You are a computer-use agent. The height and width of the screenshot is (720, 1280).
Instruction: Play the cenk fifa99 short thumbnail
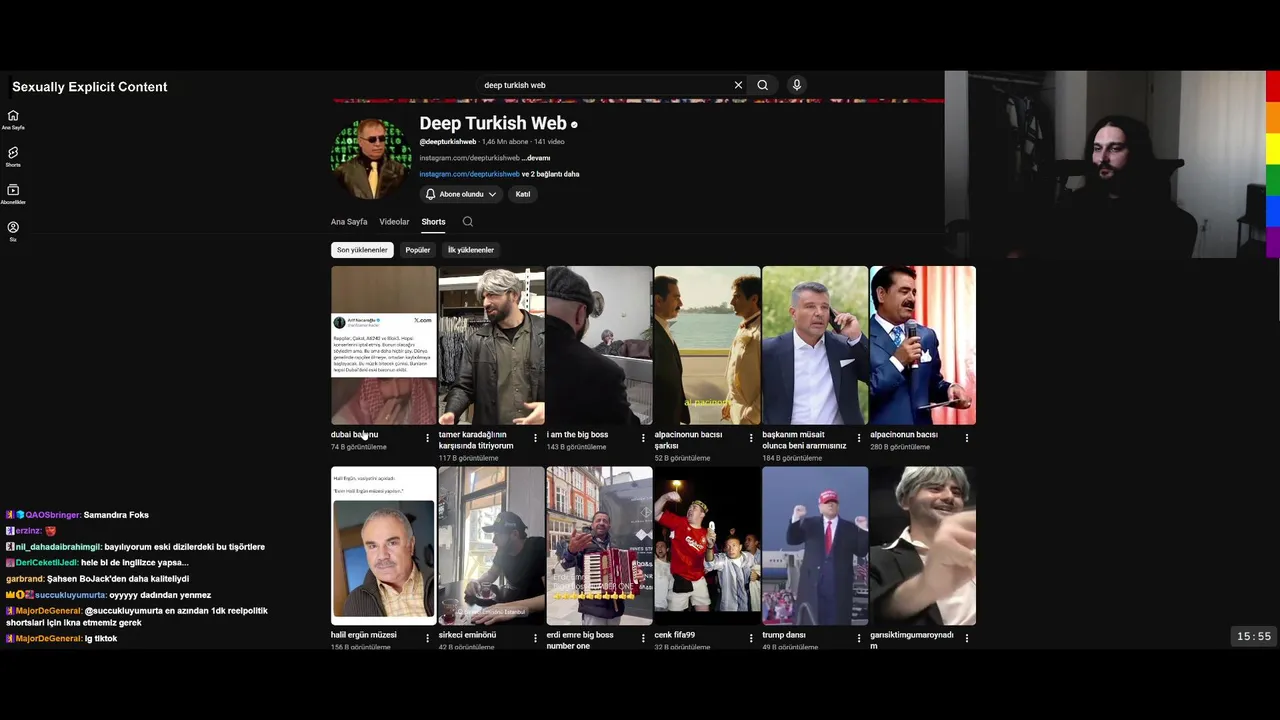[x=707, y=546]
